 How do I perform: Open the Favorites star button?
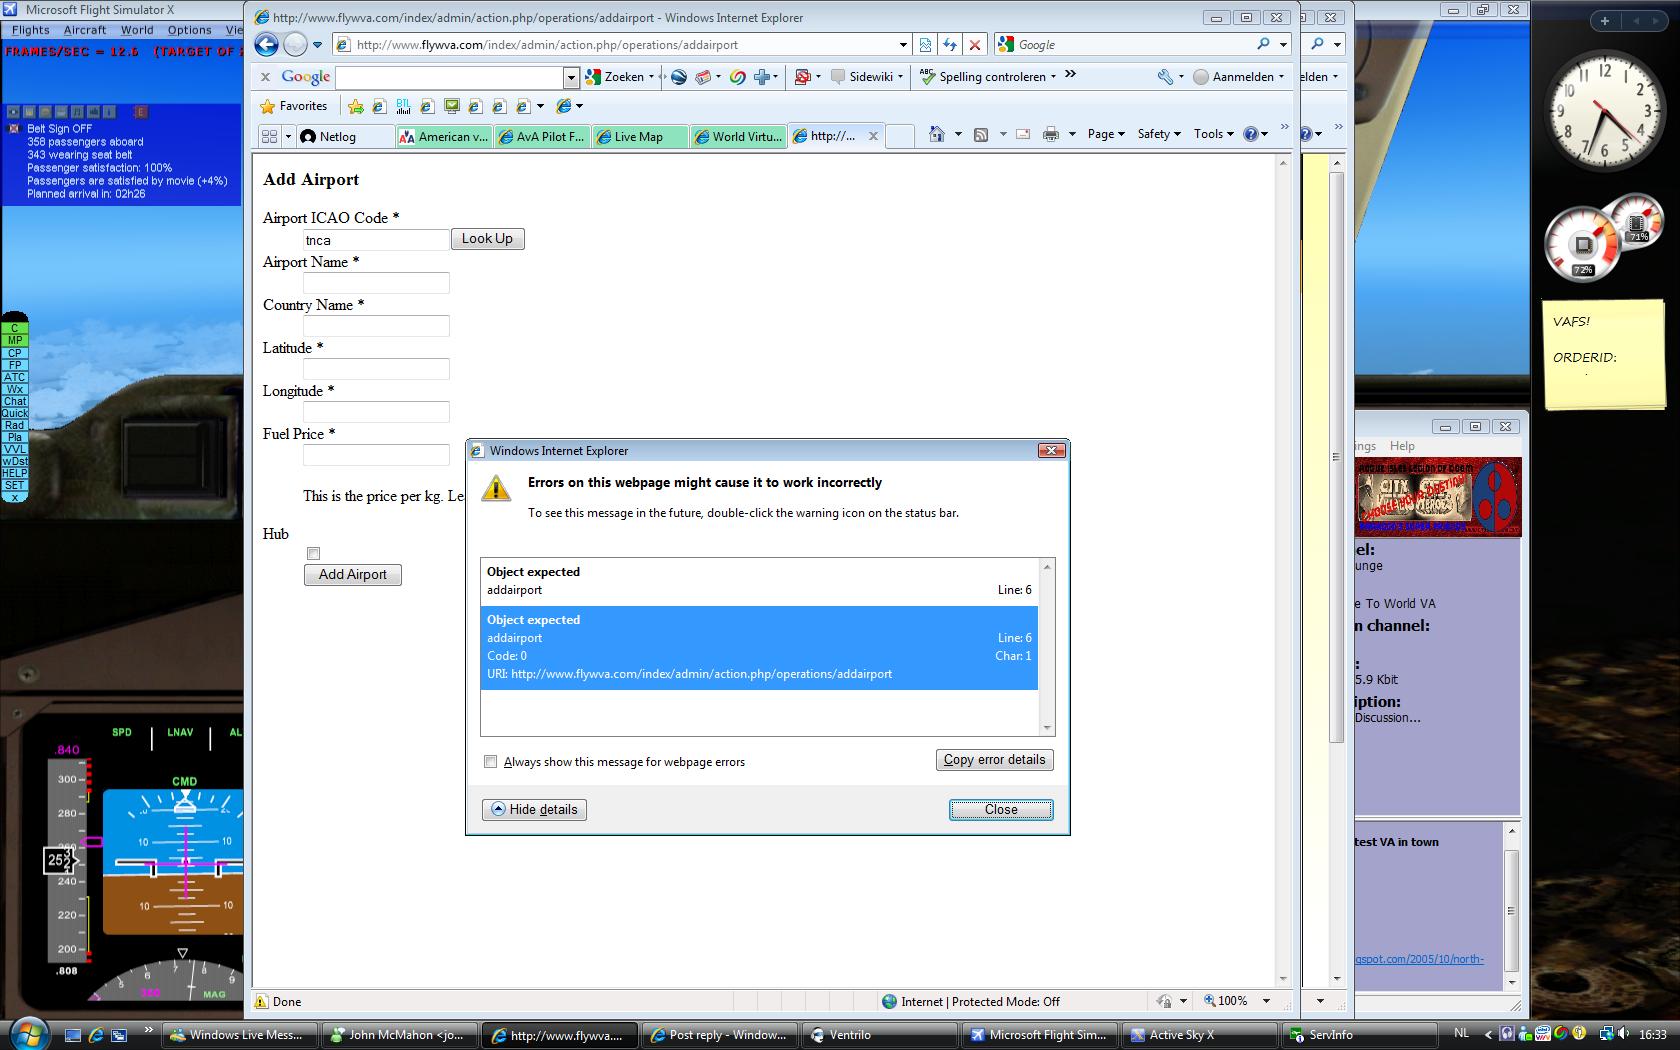click(293, 106)
